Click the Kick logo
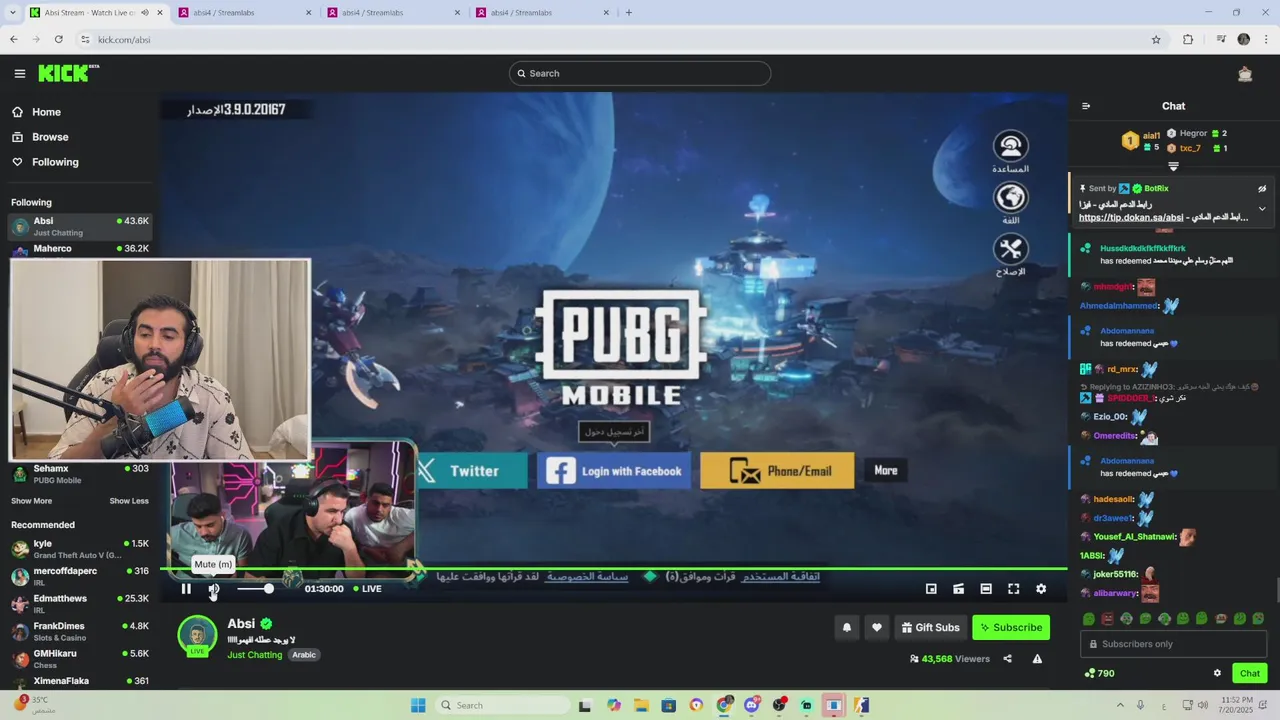This screenshot has width=1280, height=720. coord(68,73)
